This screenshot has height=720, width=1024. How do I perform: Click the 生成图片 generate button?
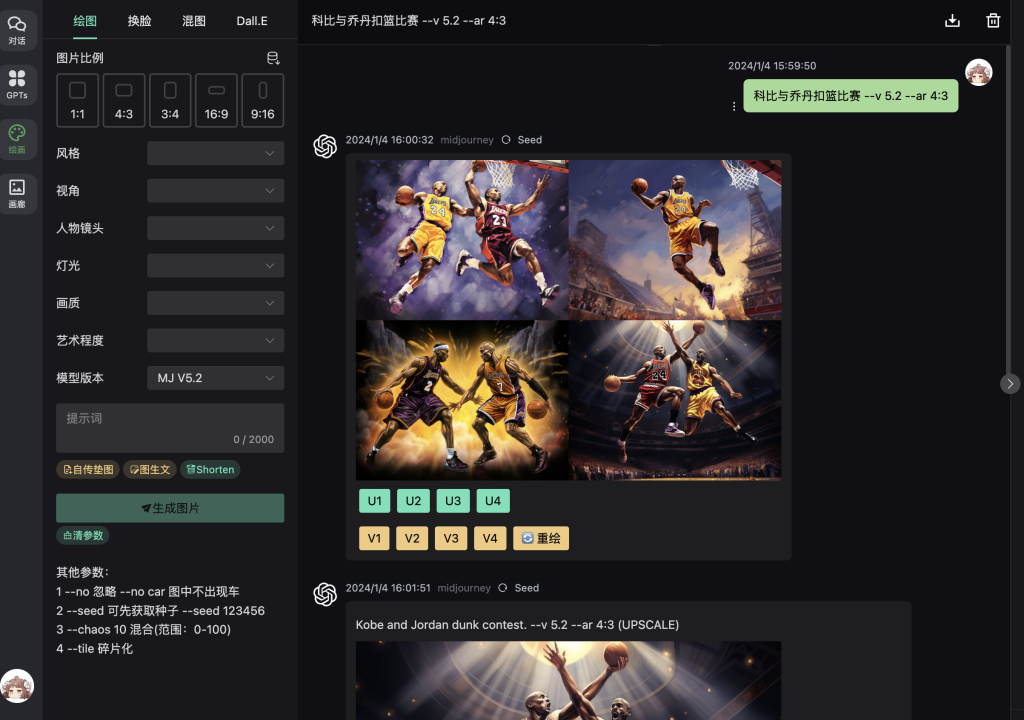point(169,507)
